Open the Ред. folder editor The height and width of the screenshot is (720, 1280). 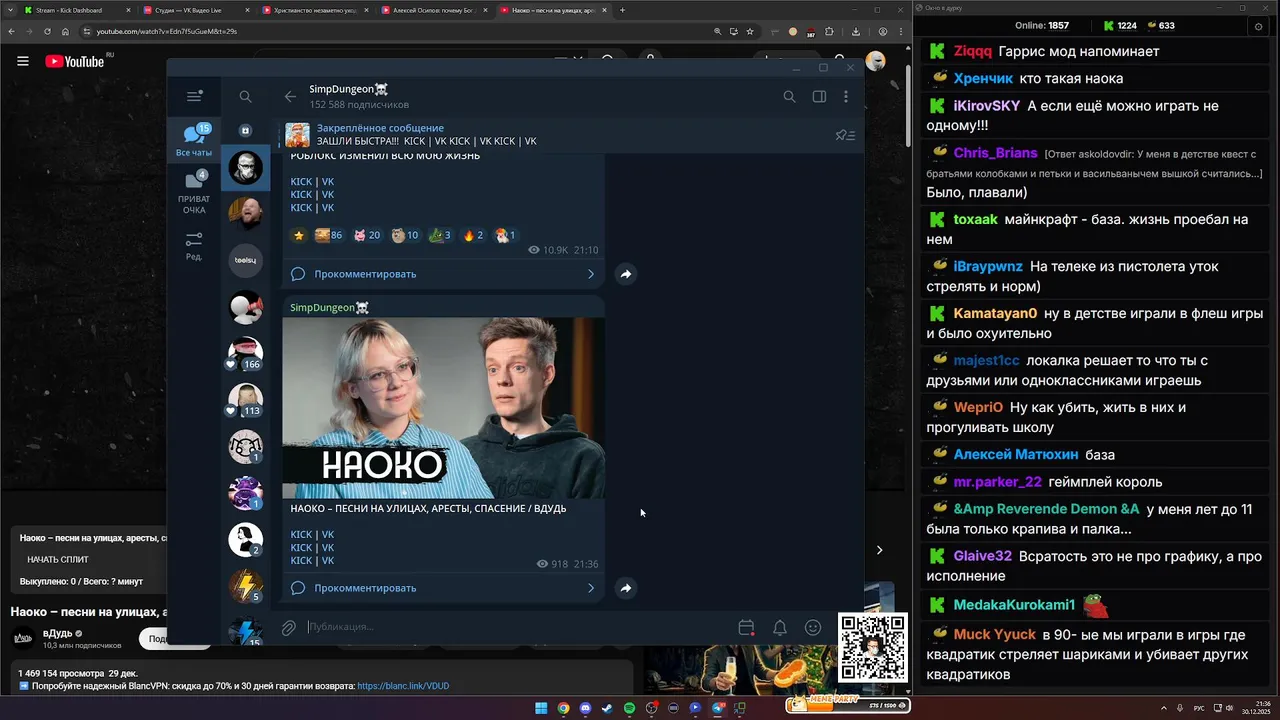click(x=194, y=246)
